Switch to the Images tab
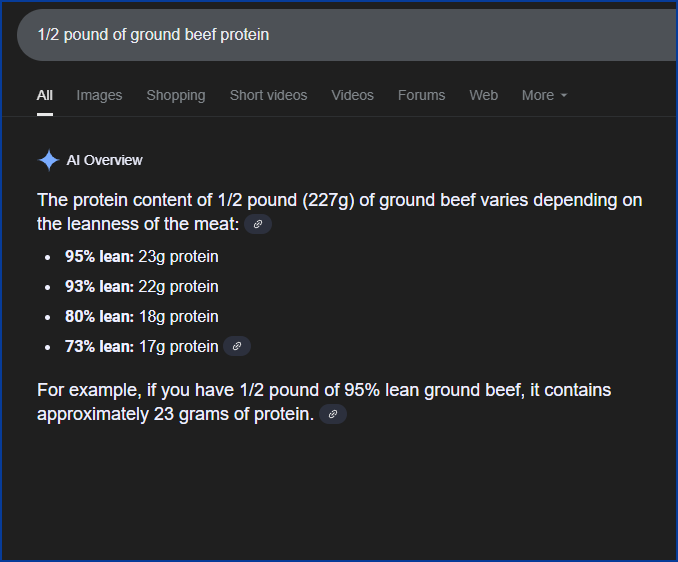678x562 pixels. click(99, 95)
